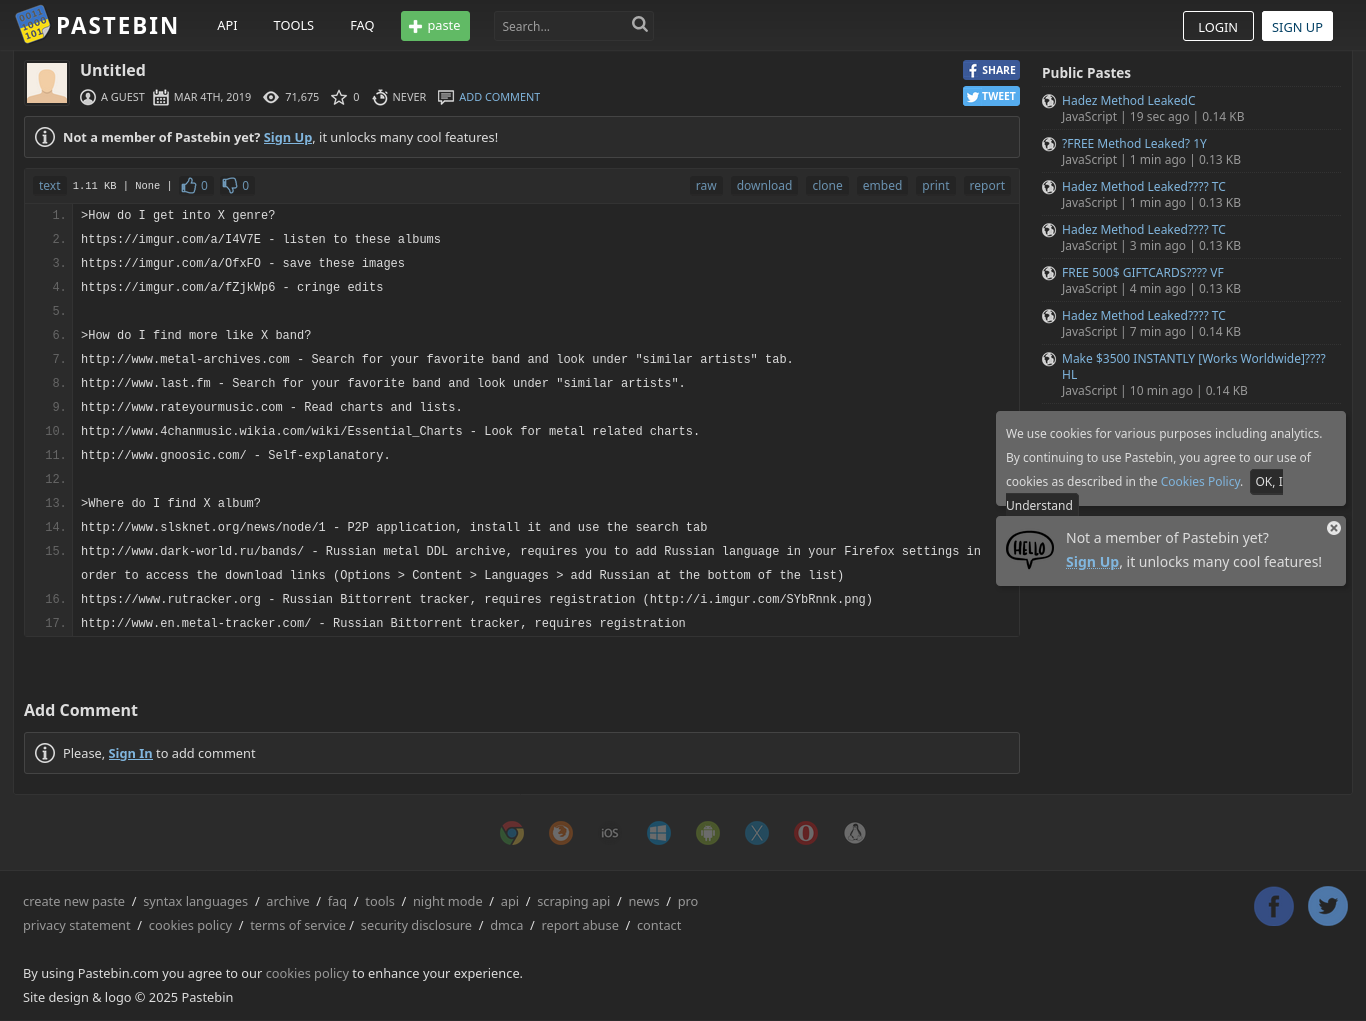Open the scraping api footer link
Image resolution: width=1366 pixels, height=1021 pixels.
573,901
